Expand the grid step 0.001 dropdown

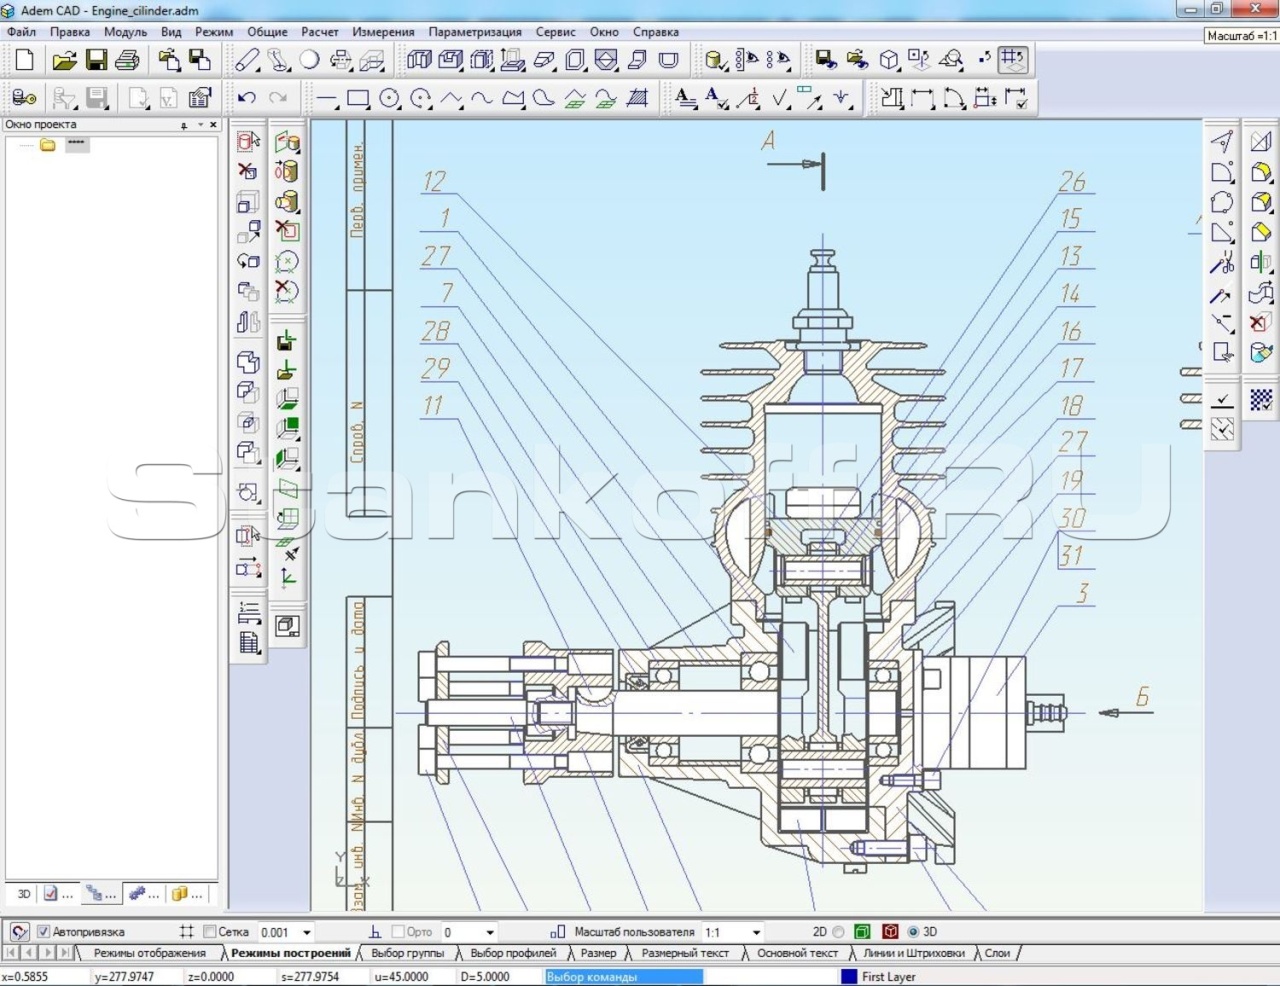pyautogui.click(x=307, y=932)
